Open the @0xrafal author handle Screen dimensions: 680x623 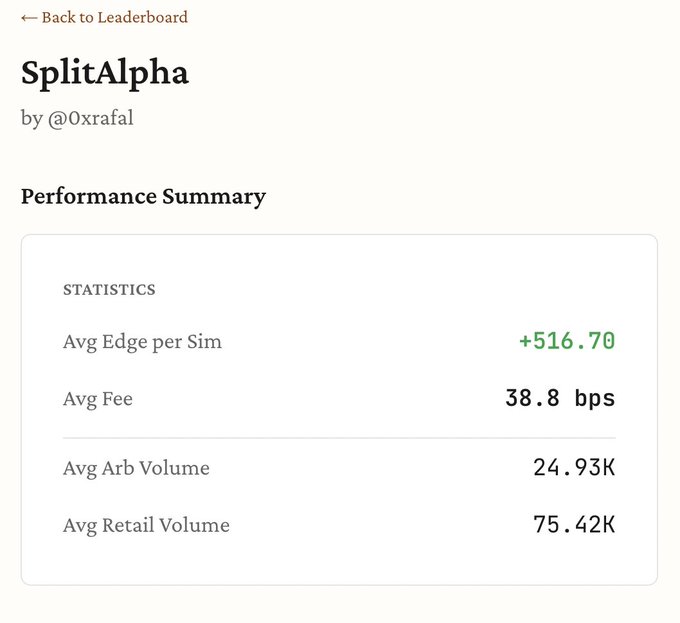[90, 118]
